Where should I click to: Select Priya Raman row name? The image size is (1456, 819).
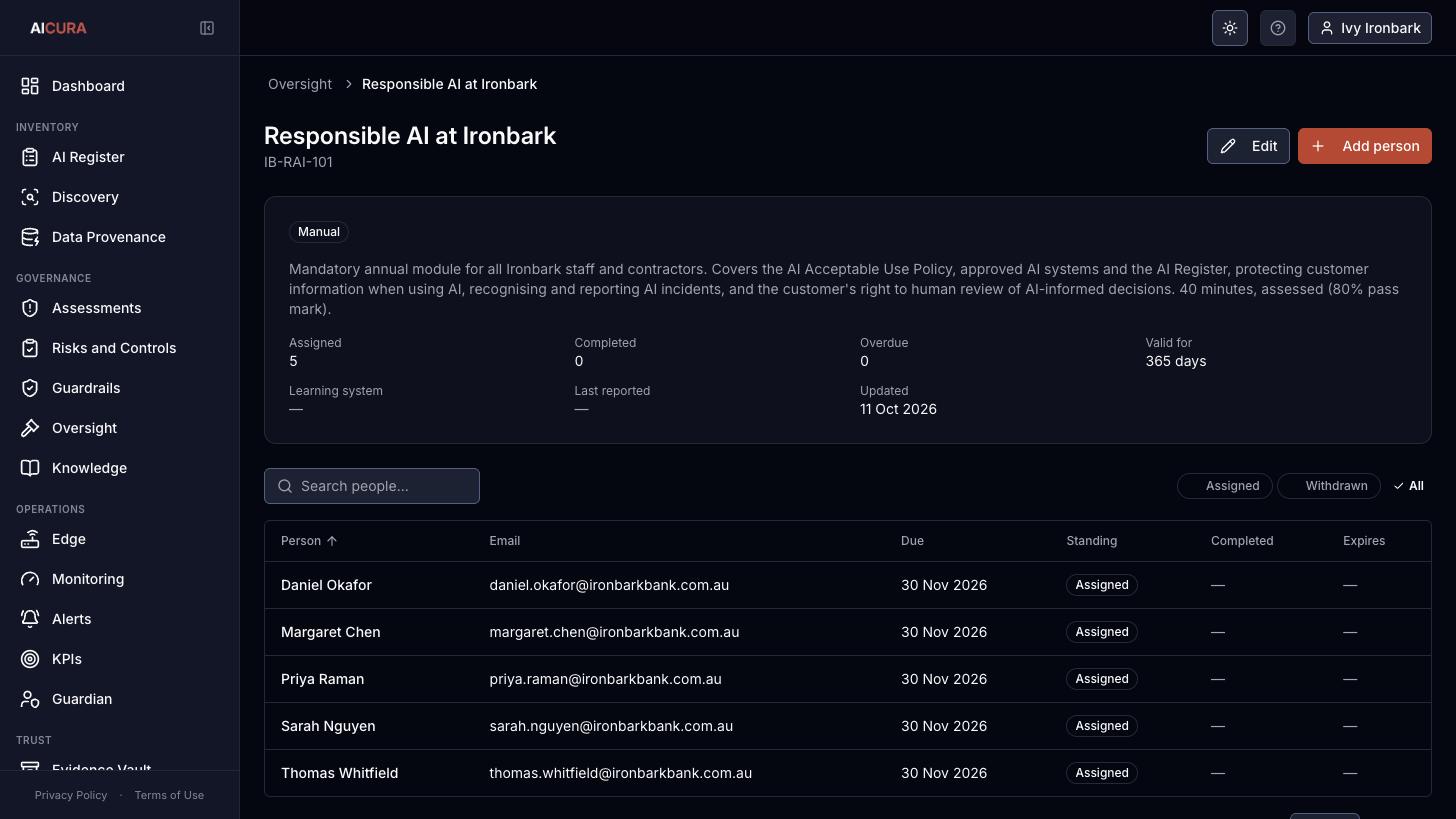point(322,679)
